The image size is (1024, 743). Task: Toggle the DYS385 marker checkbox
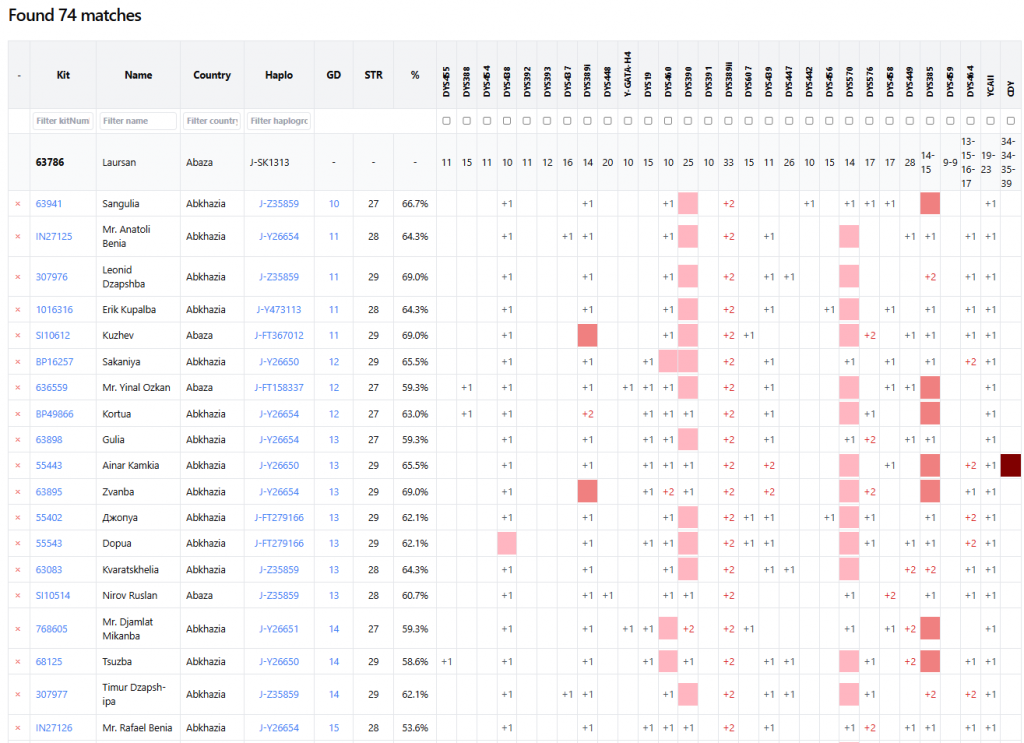tap(930, 121)
